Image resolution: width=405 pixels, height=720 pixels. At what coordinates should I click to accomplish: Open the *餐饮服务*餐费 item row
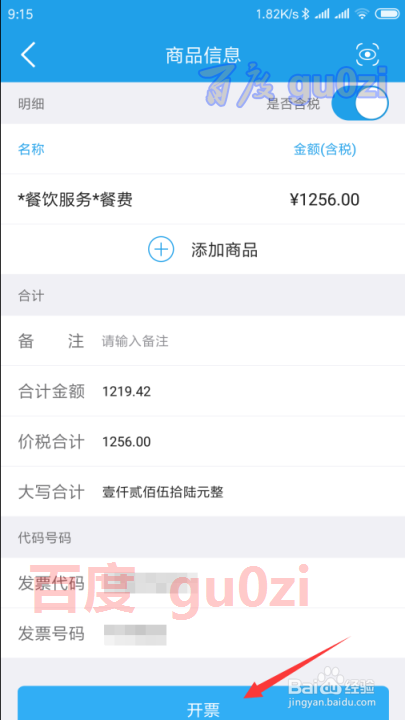coord(202,200)
